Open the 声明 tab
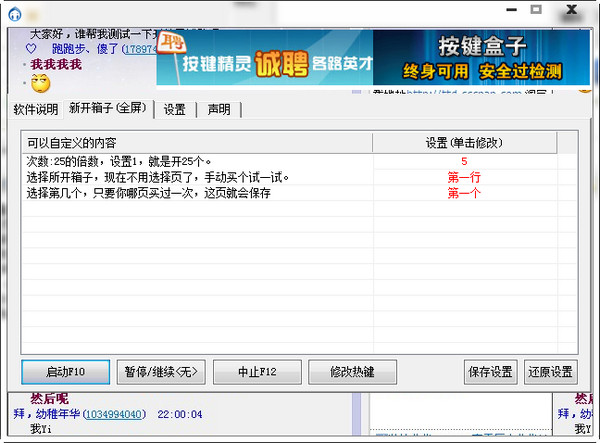 point(219,110)
